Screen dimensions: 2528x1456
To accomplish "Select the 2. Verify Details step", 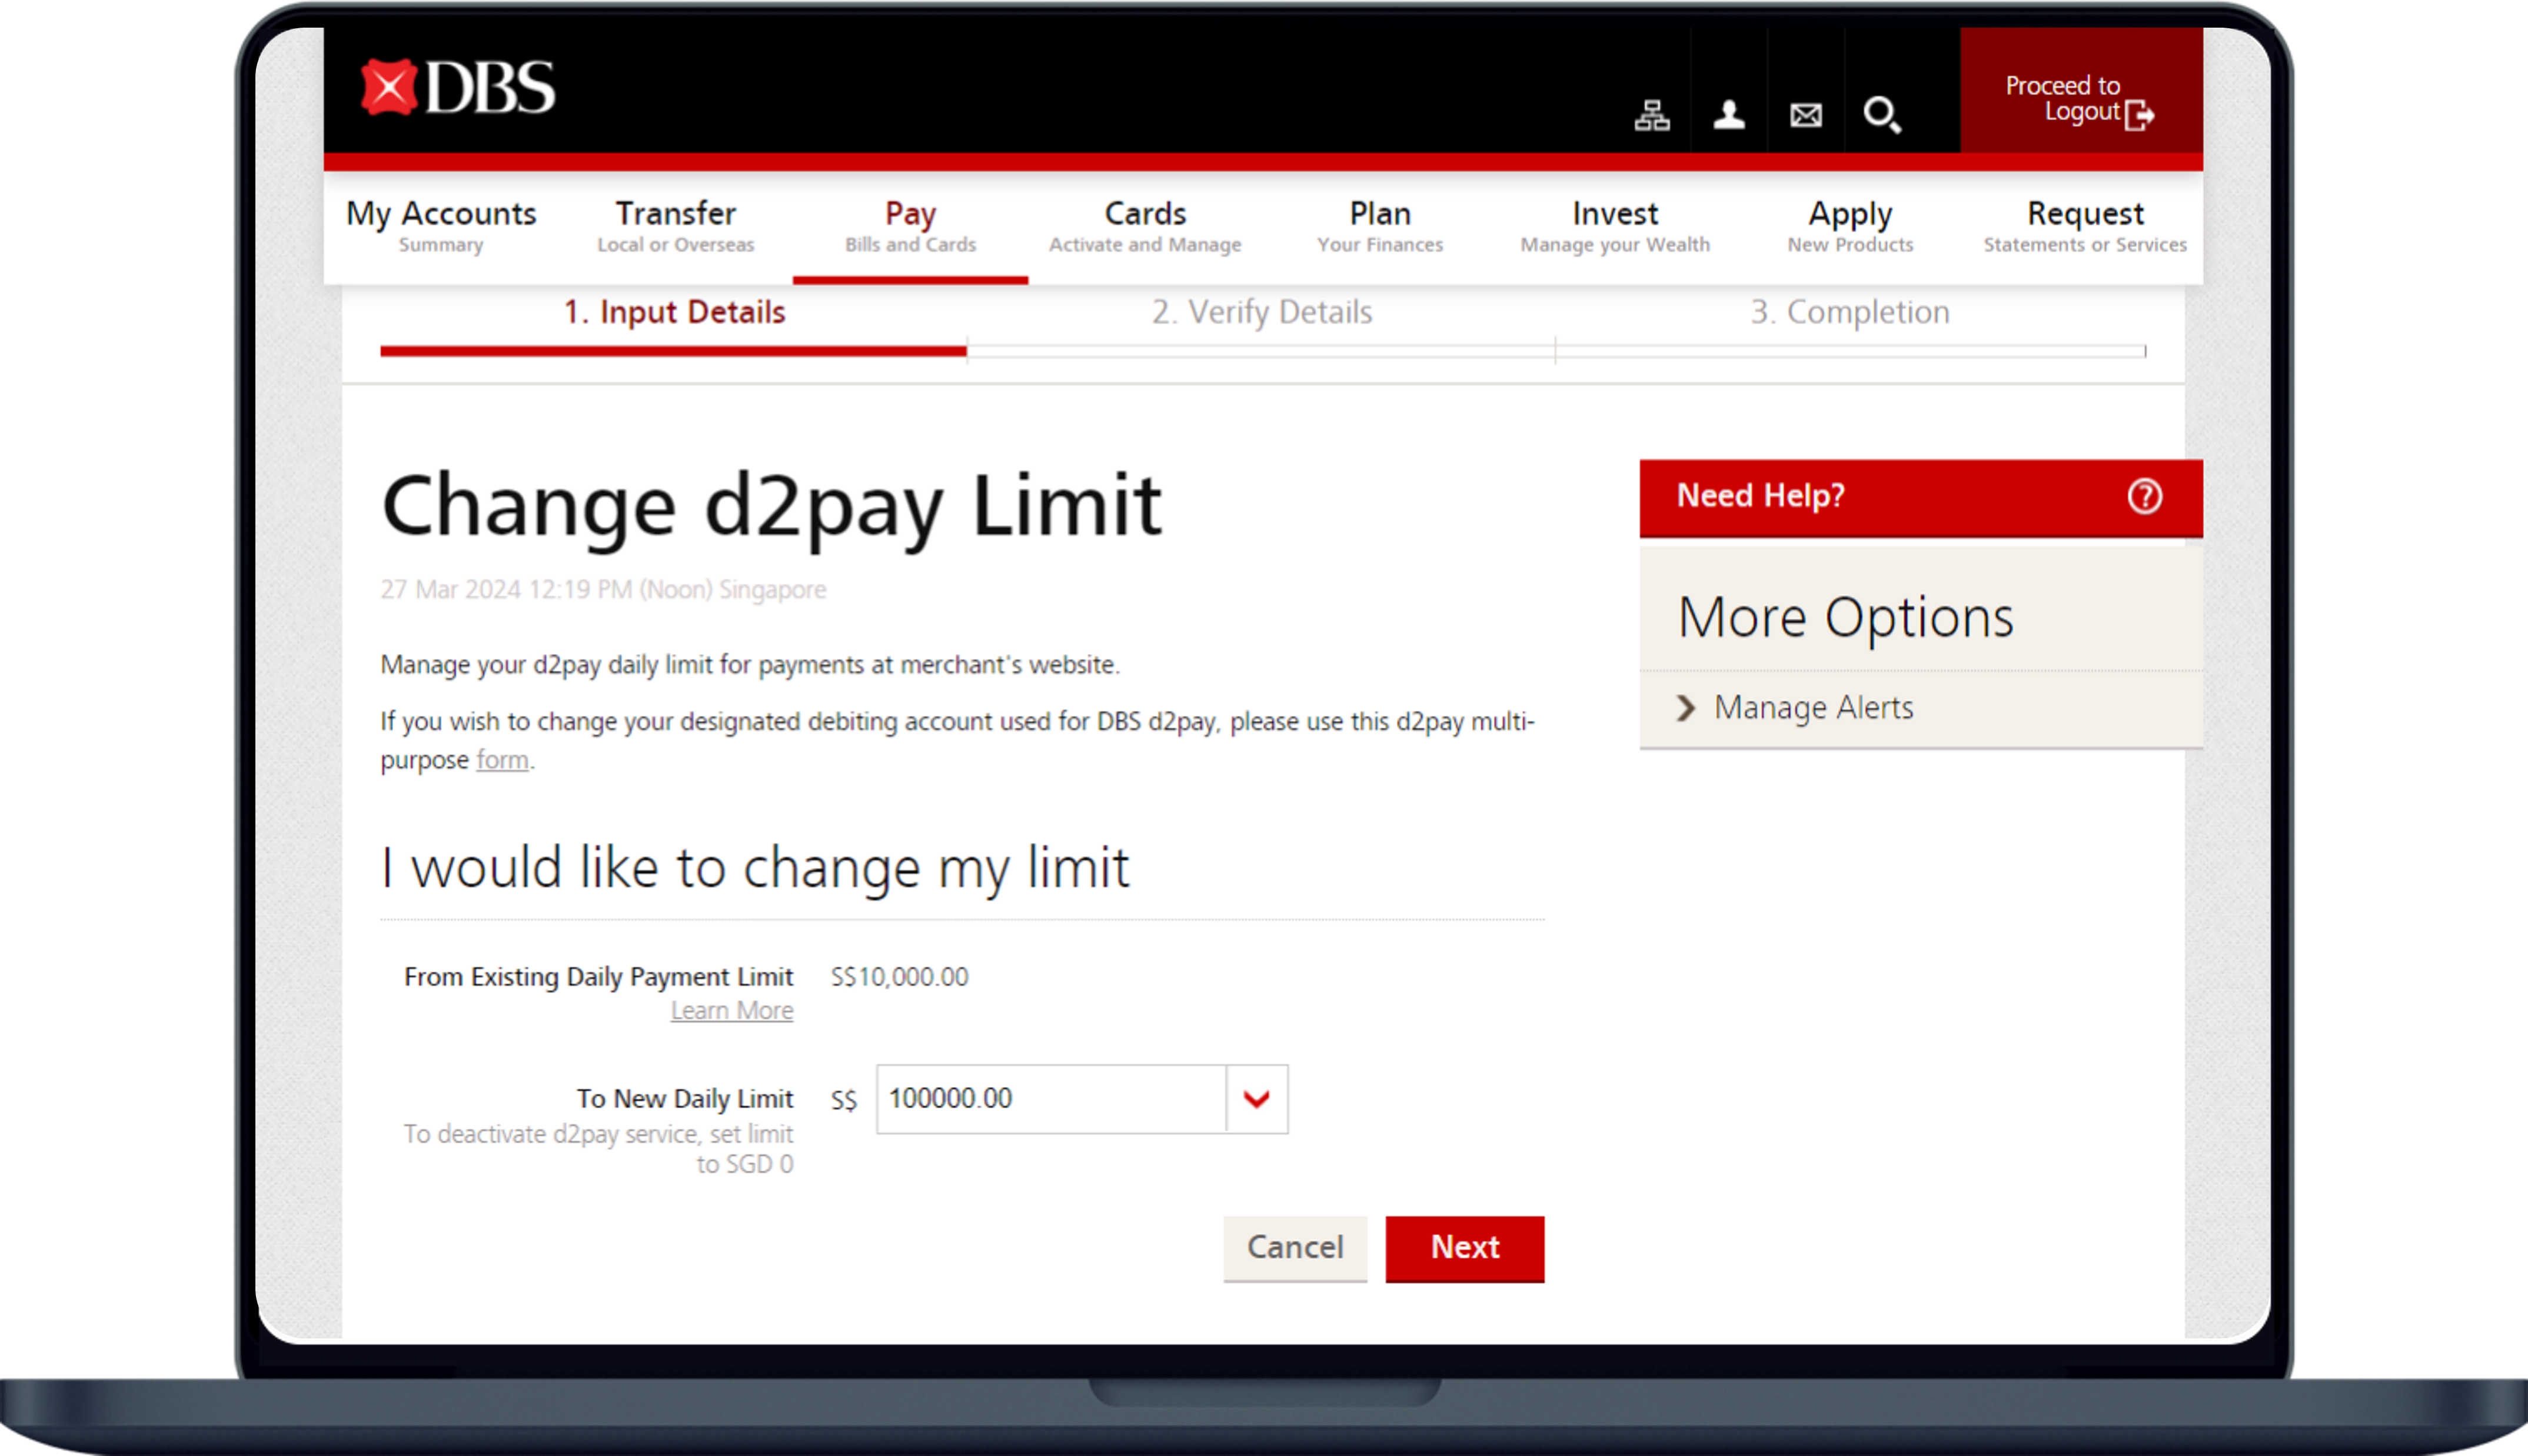I will tap(1261, 312).
